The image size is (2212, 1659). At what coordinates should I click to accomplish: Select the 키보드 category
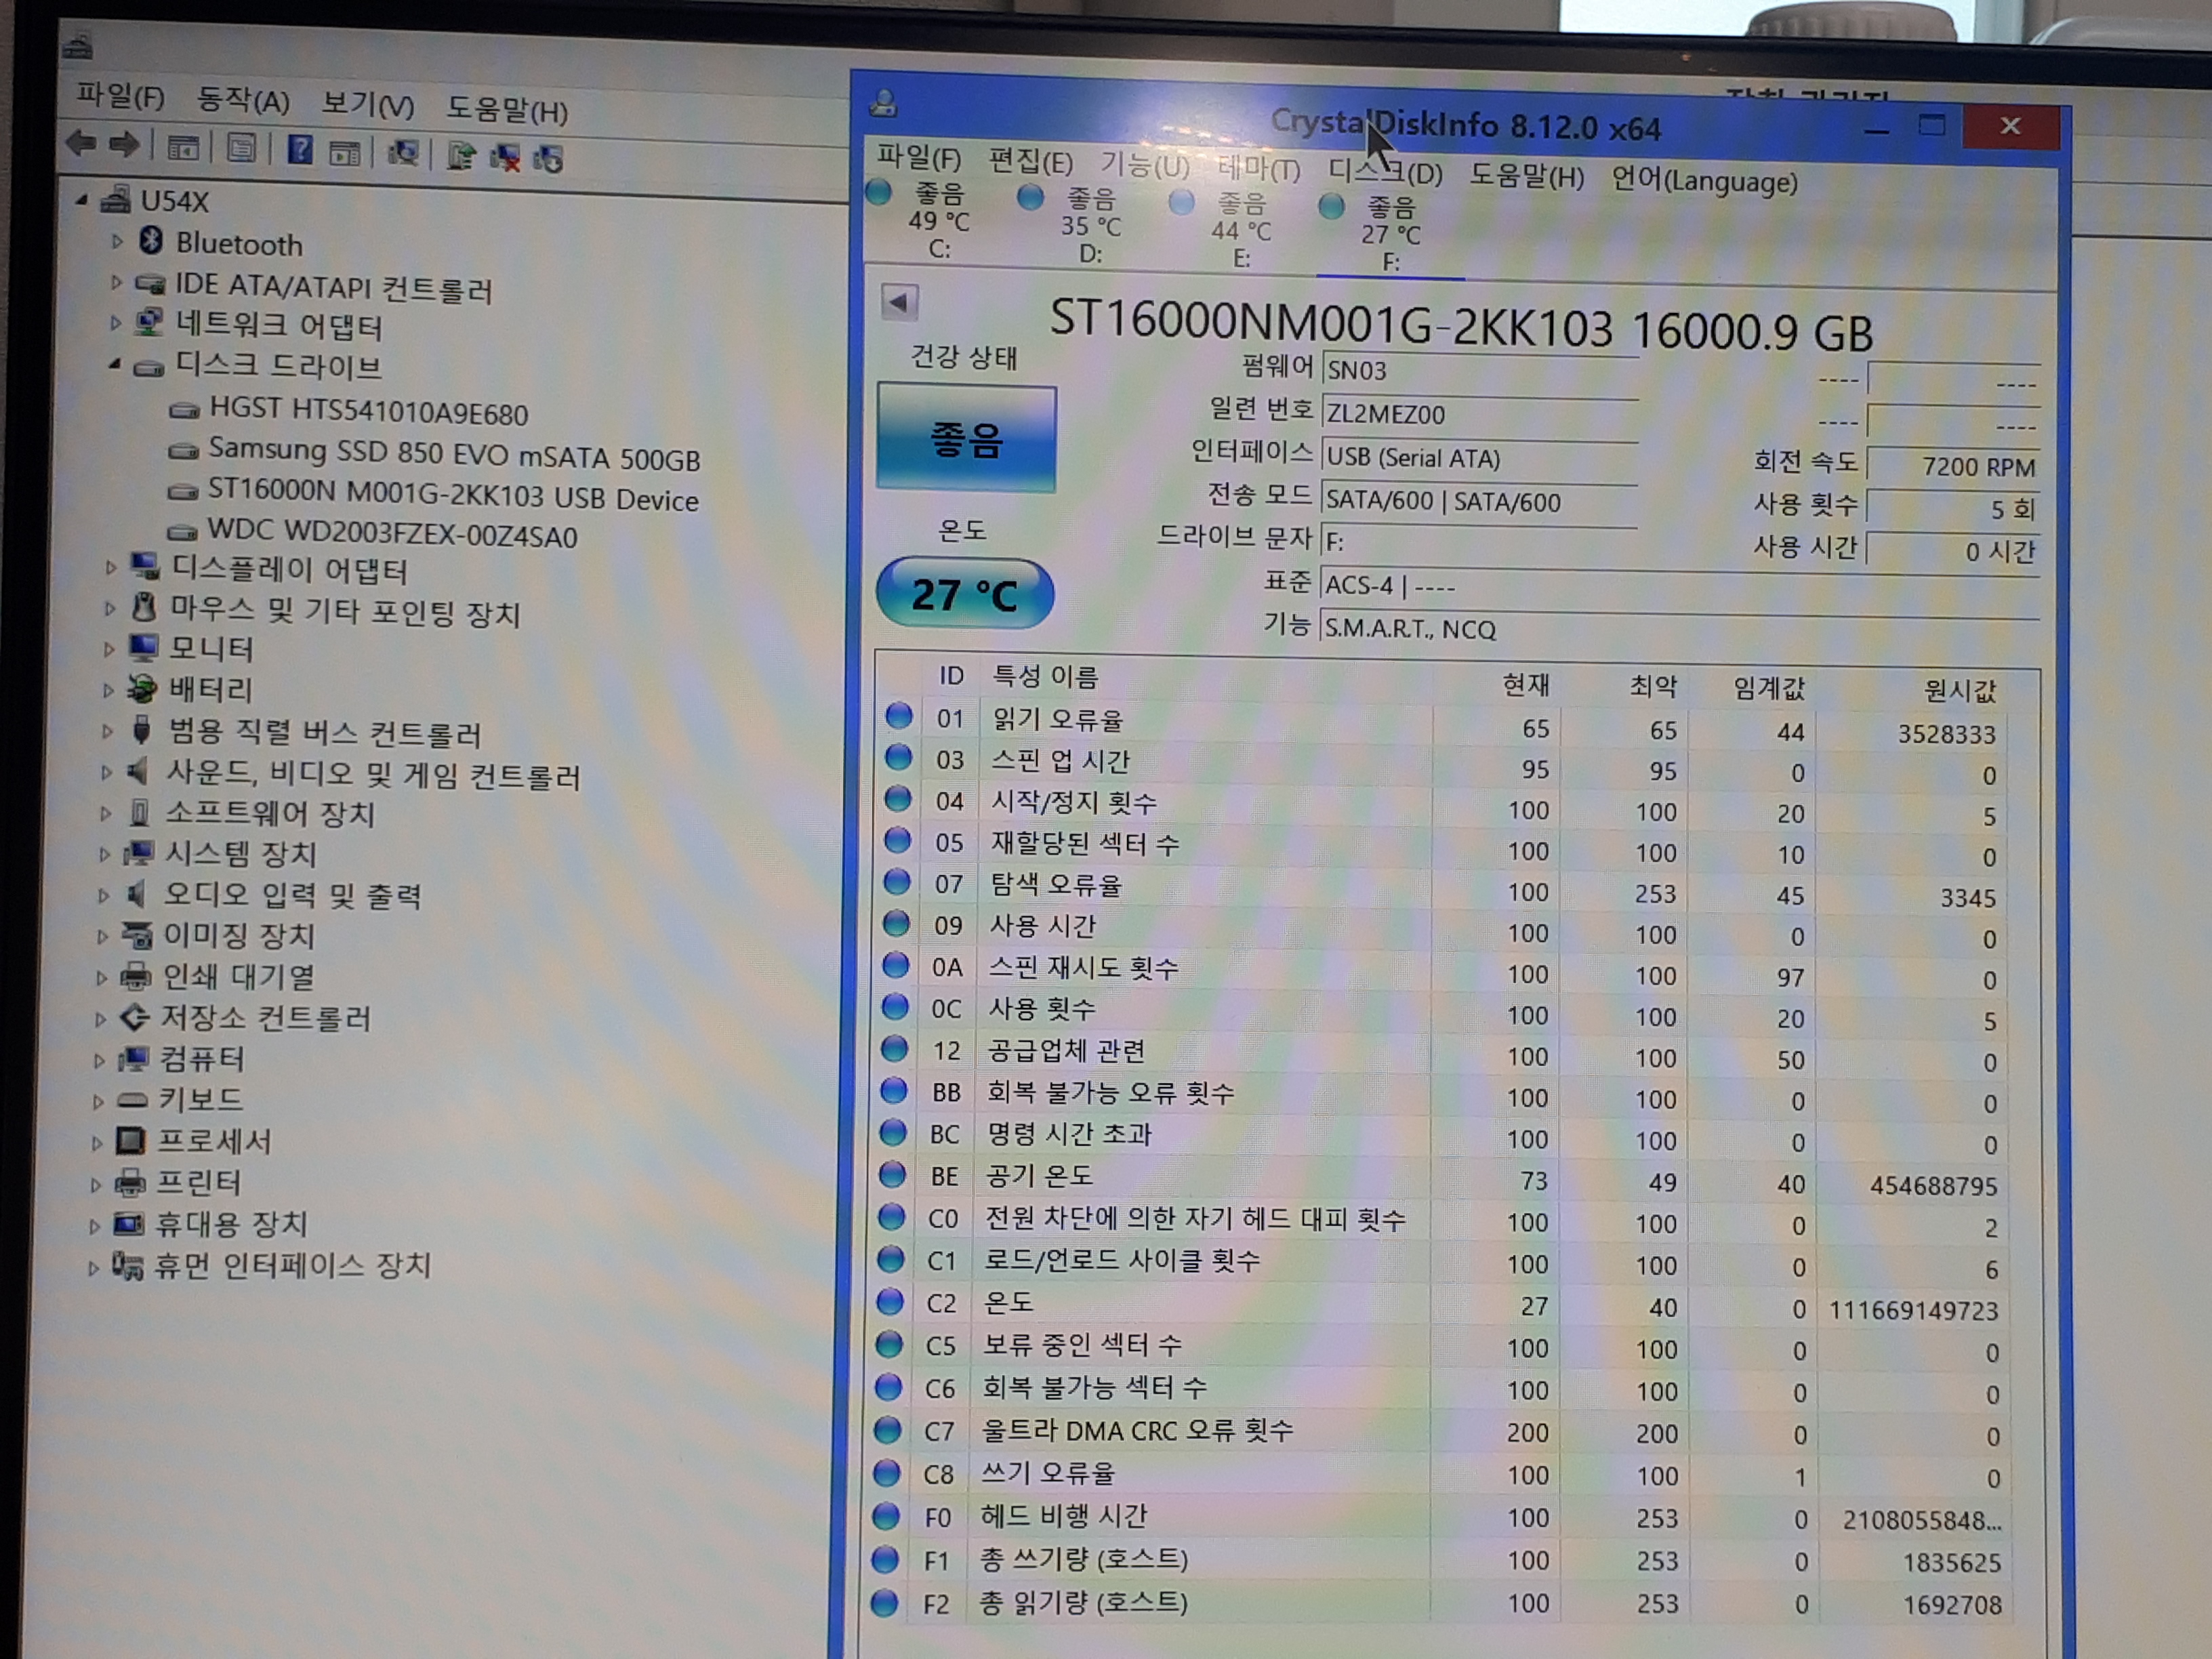point(200,1100)
